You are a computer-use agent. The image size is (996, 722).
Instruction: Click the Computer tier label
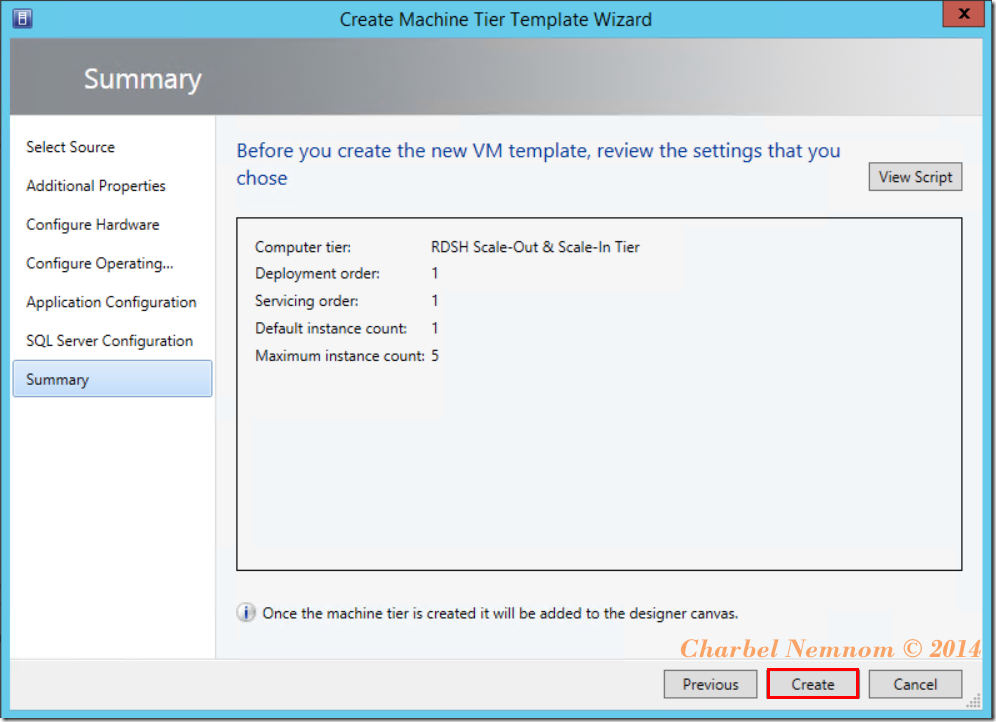click(303, 247)
